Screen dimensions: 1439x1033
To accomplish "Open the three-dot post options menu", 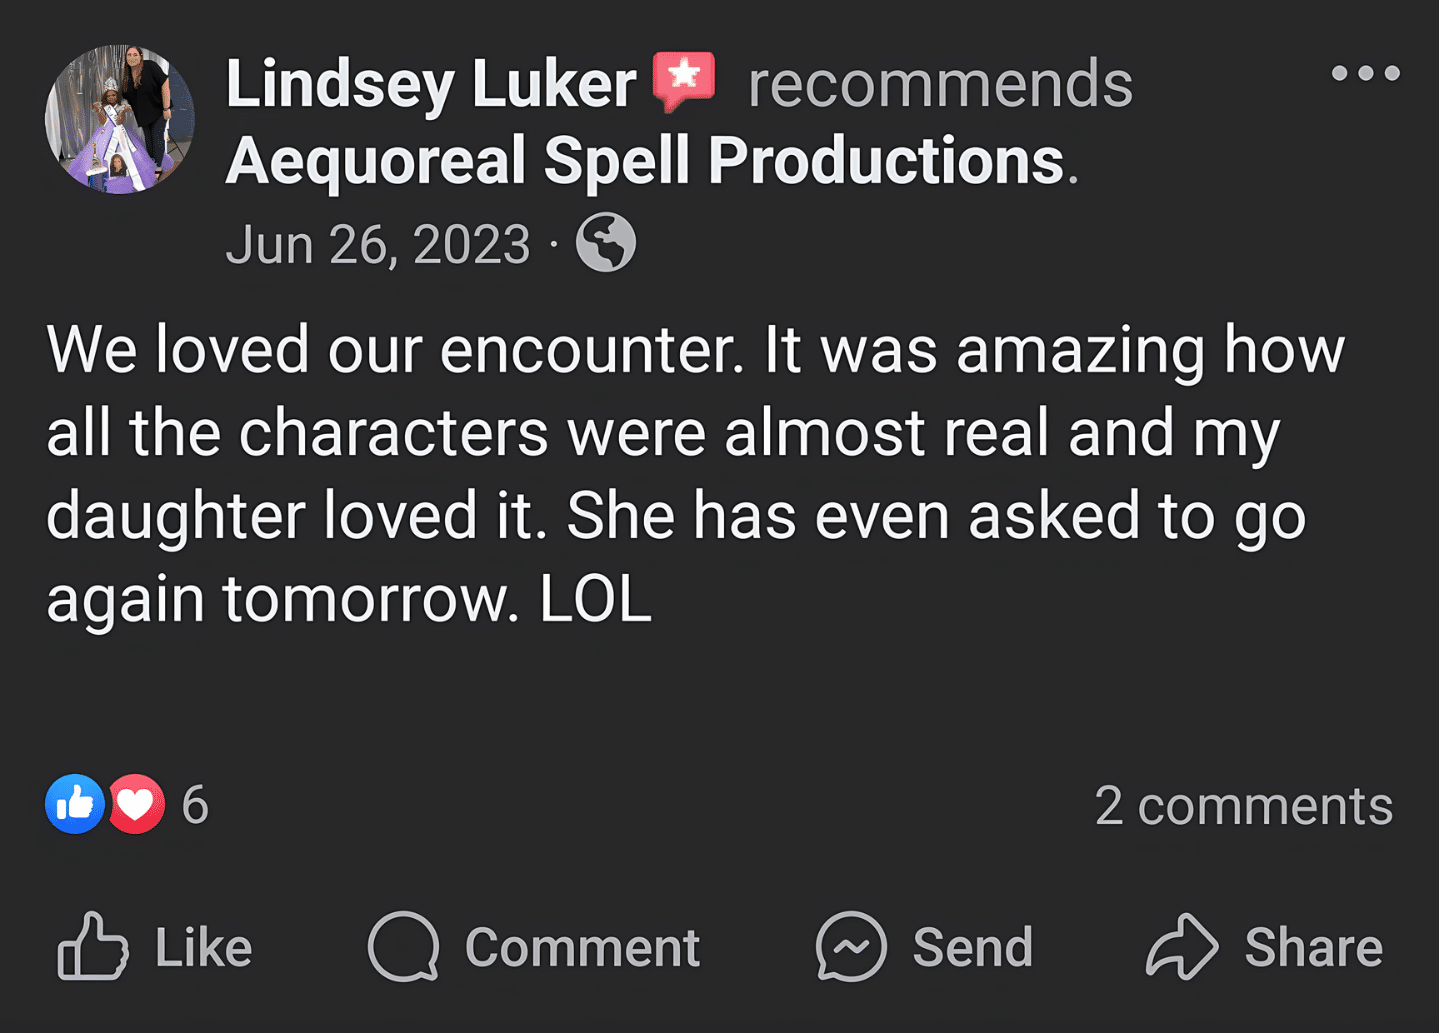I will (1365, 73).
